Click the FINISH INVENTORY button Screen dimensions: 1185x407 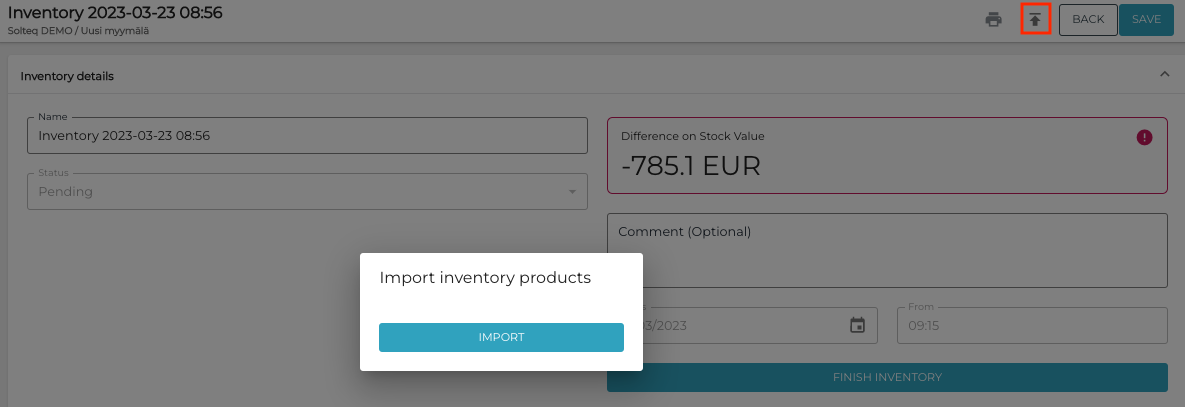(x=887, y=377)
